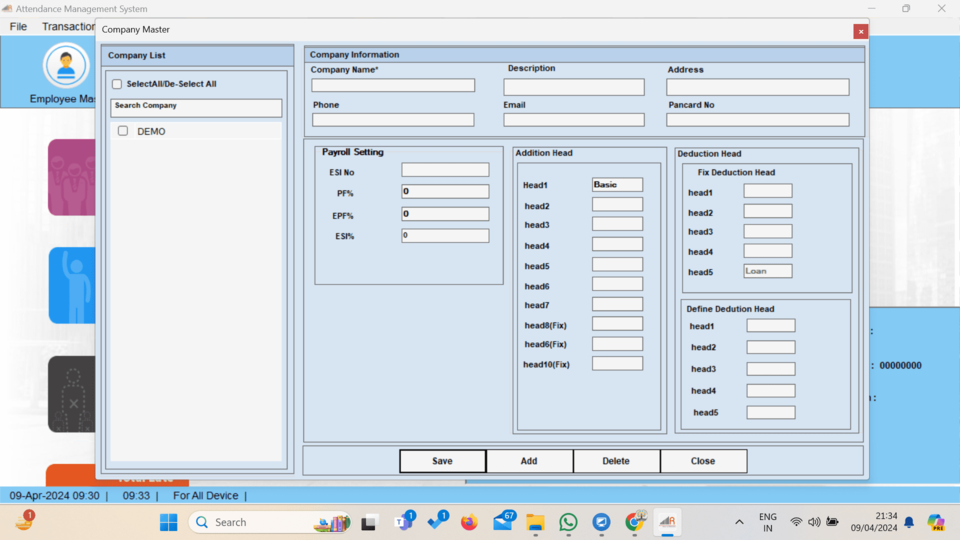The image size is (960, 540).
Task: Click the 'For All Device' status bar text
Action: [x=205, y=495]
